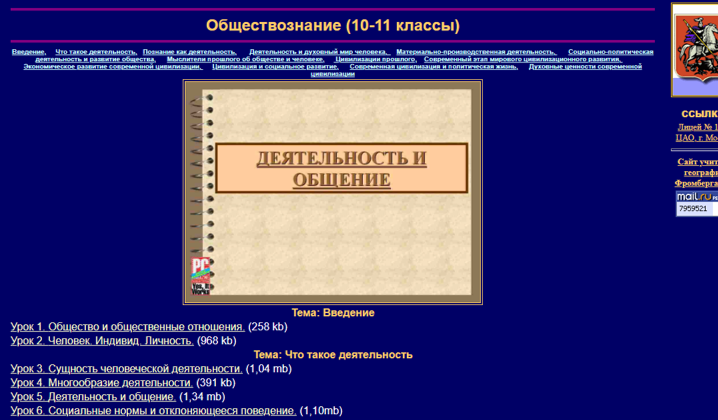
Task: Open 'Цивилизация и социальное развитие' link
Action: click(275, 66)
